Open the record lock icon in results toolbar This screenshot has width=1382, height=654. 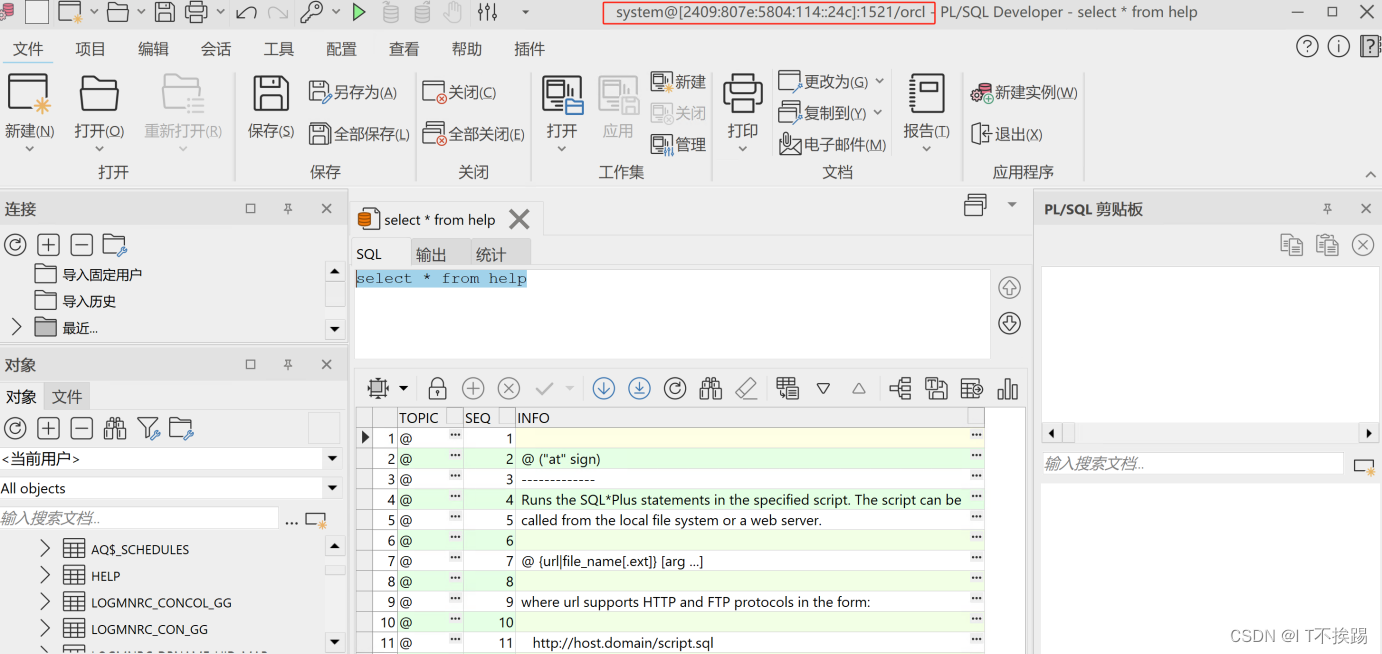coord(437,388)
